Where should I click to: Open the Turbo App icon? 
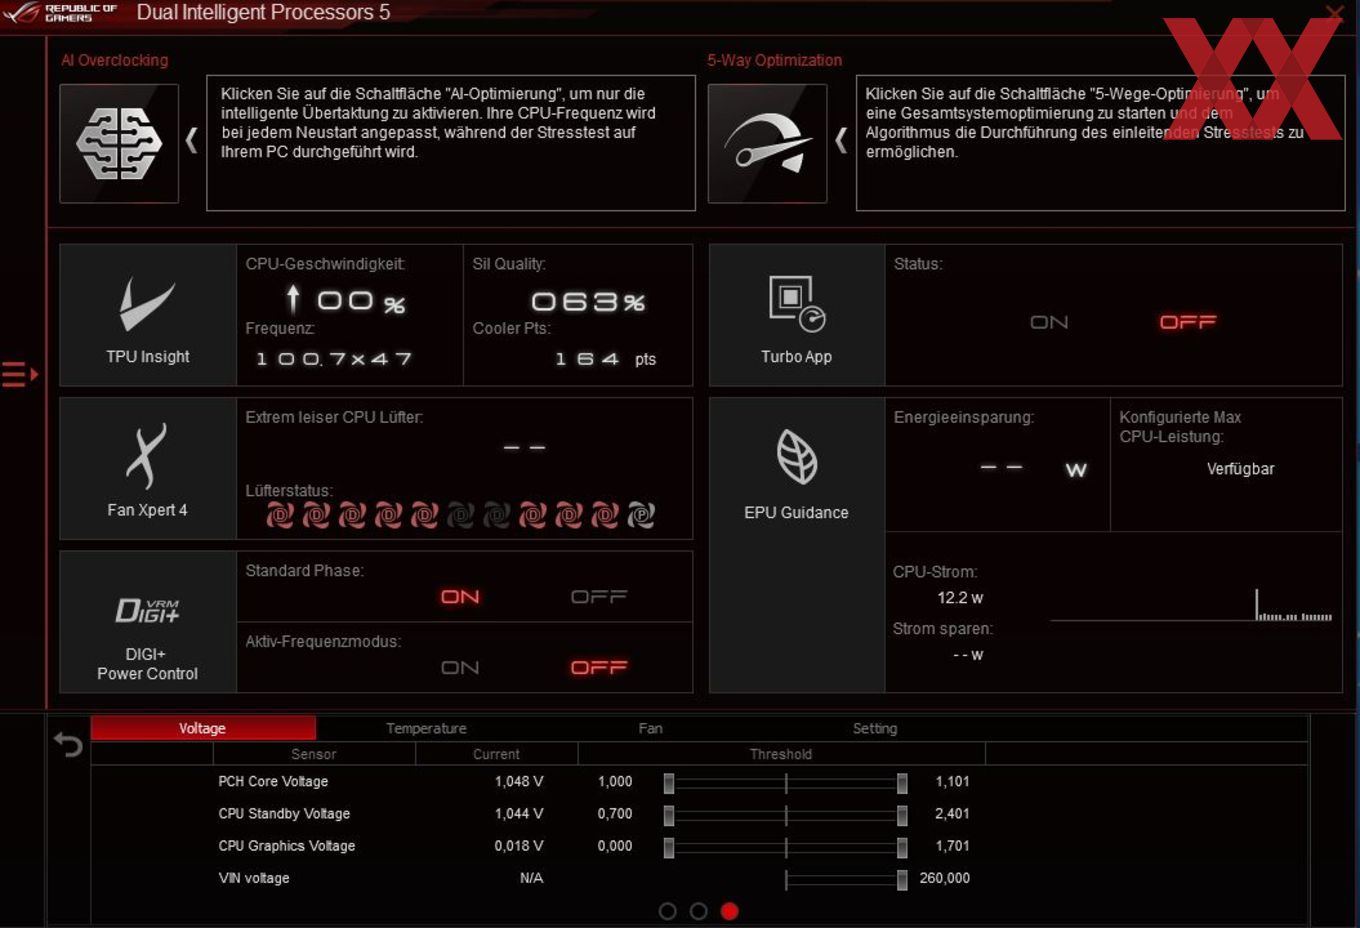coord(797,315)
